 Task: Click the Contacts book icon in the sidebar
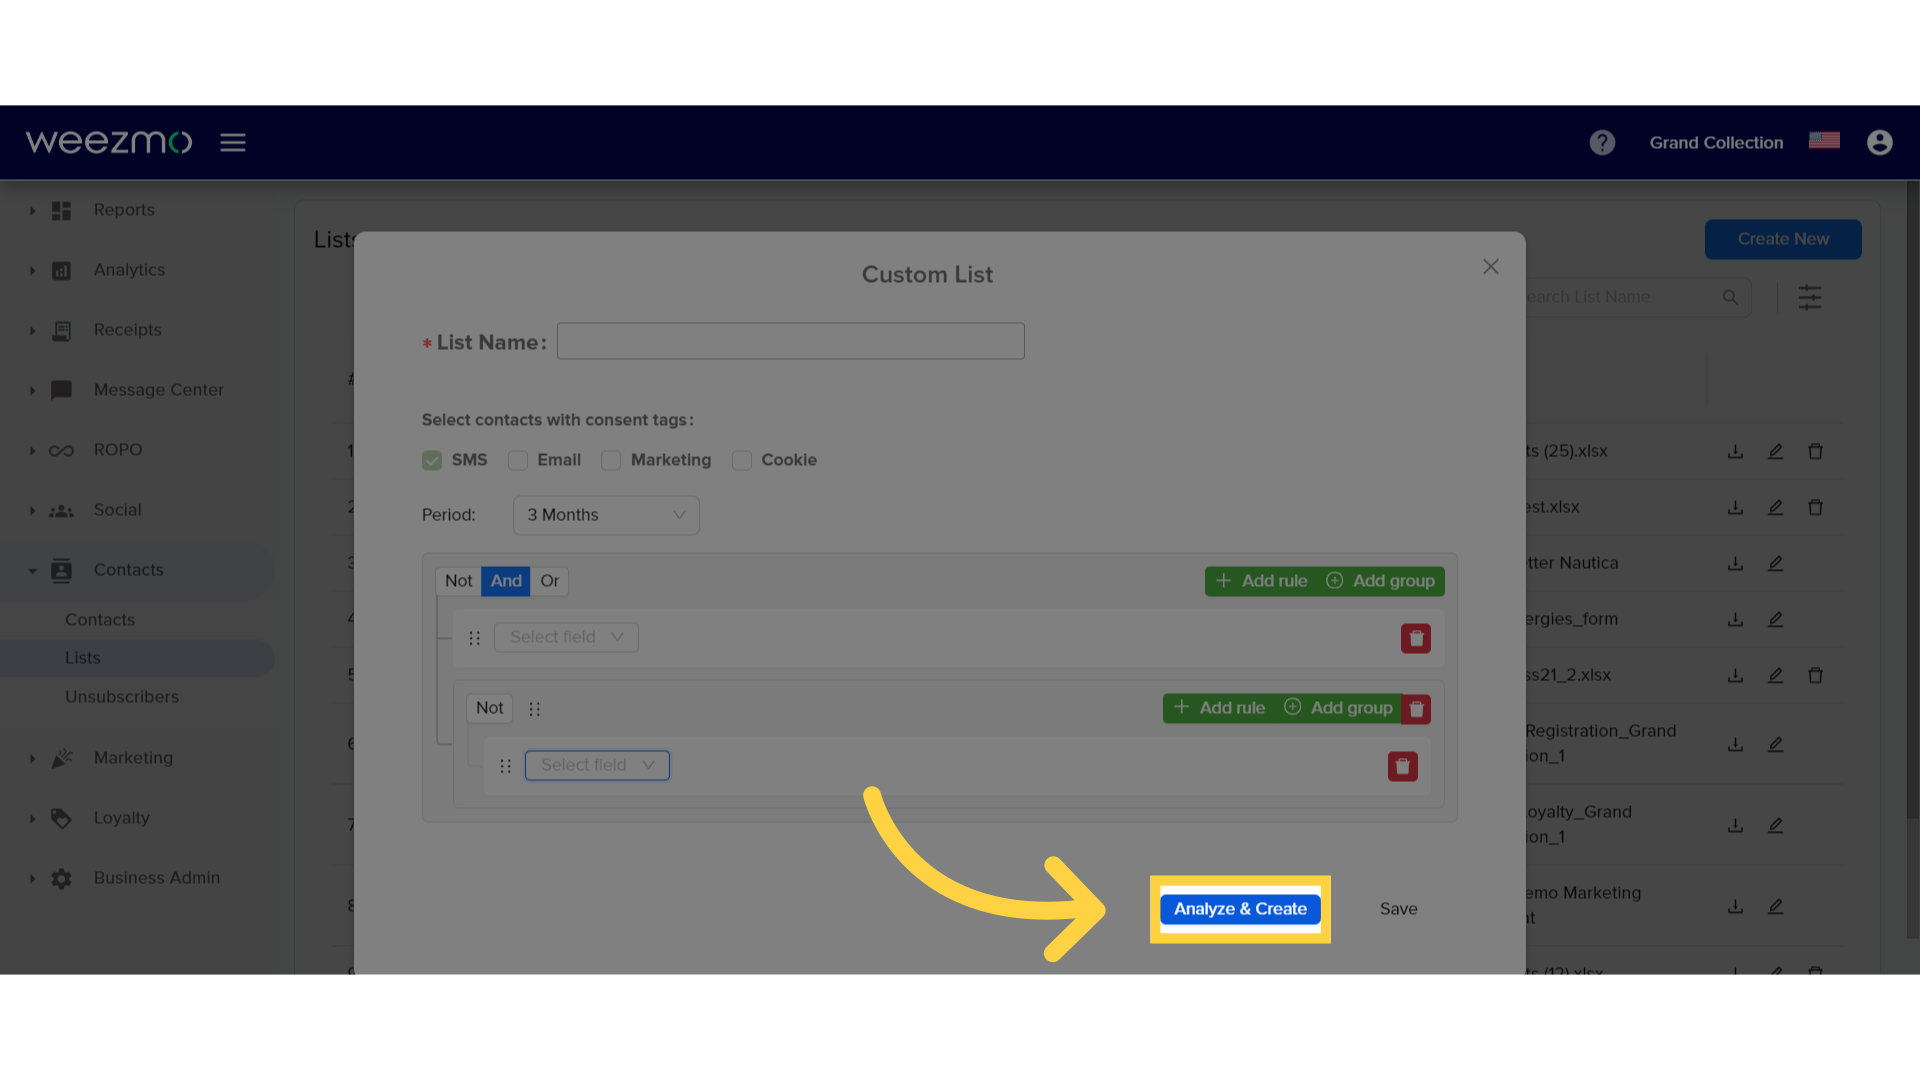[x=61, y=570]
